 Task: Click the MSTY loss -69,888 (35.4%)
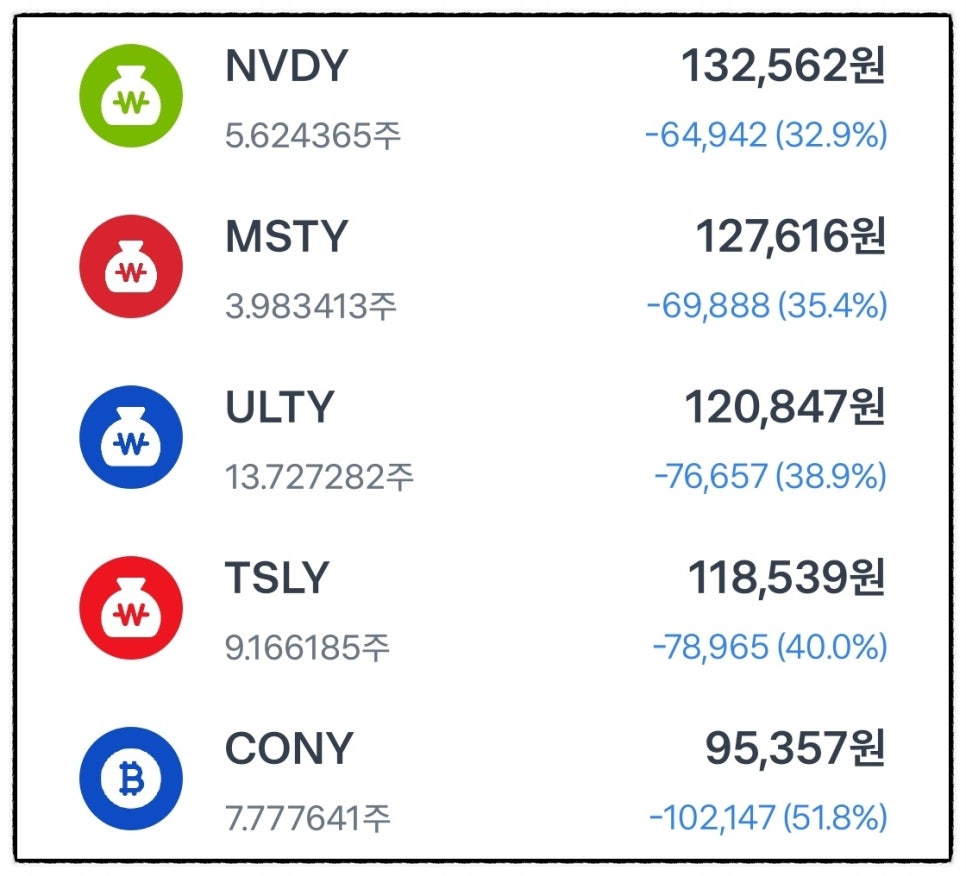point(767,306)
